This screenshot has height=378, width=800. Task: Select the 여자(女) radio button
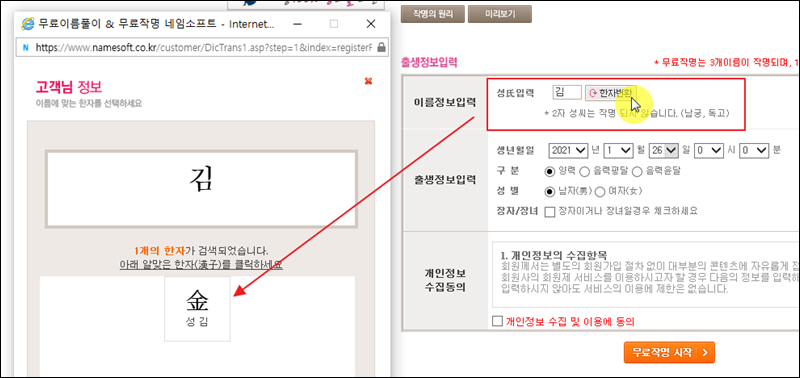point(600,191)
